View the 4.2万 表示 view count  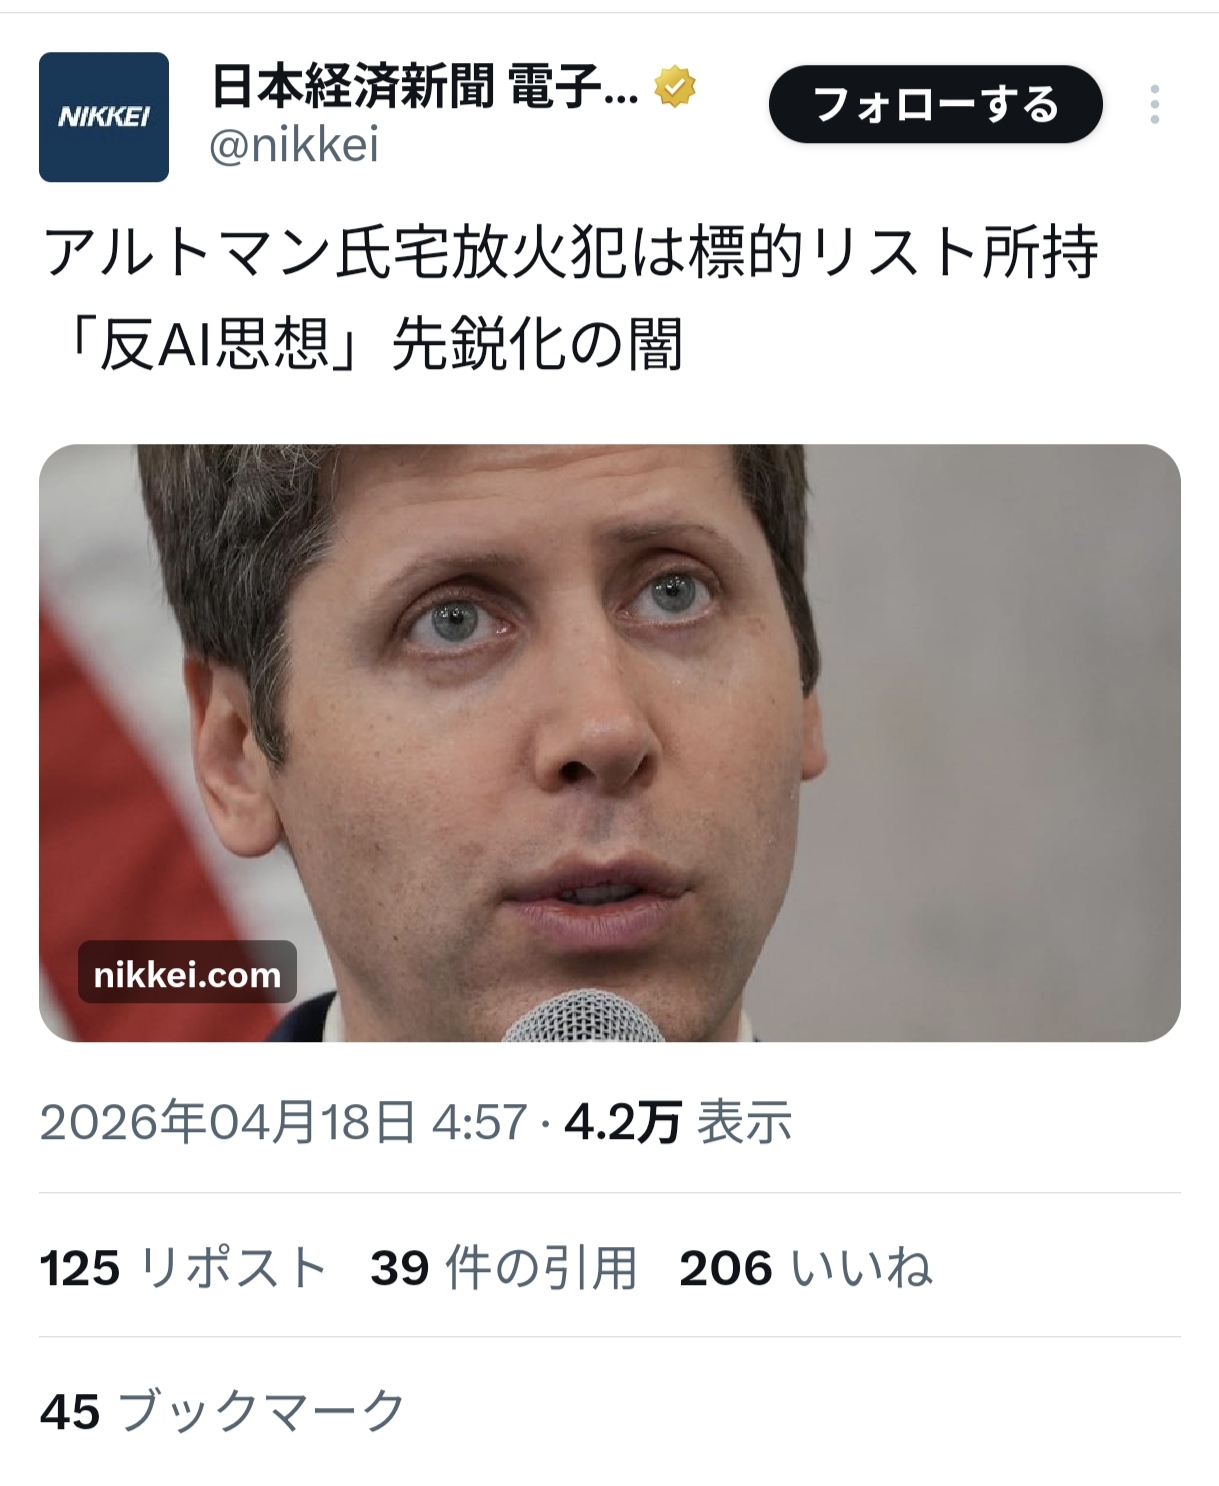click(x=678, y=1122)
